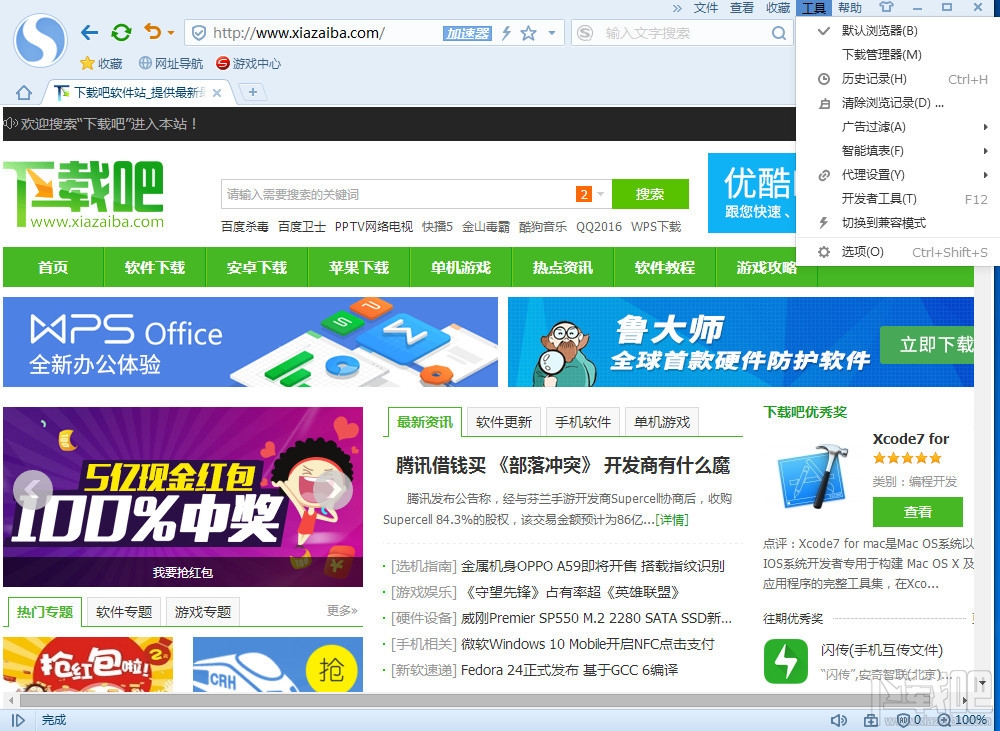
Task: Open the [详情] news detail link
Action: (672, 520)
